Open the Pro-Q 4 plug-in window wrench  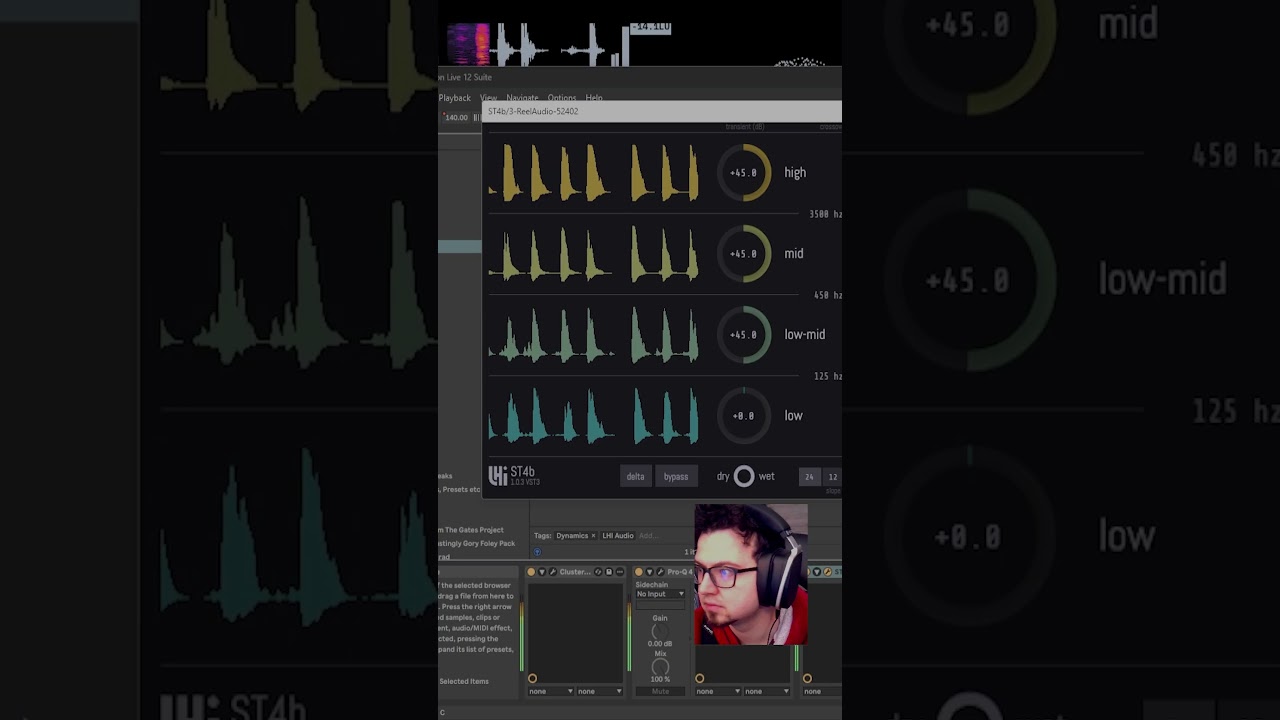pos(660,572)
